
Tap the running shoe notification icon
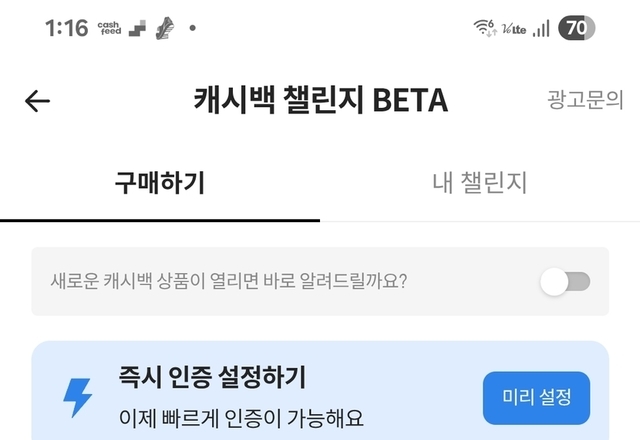(x=165, y=28)
